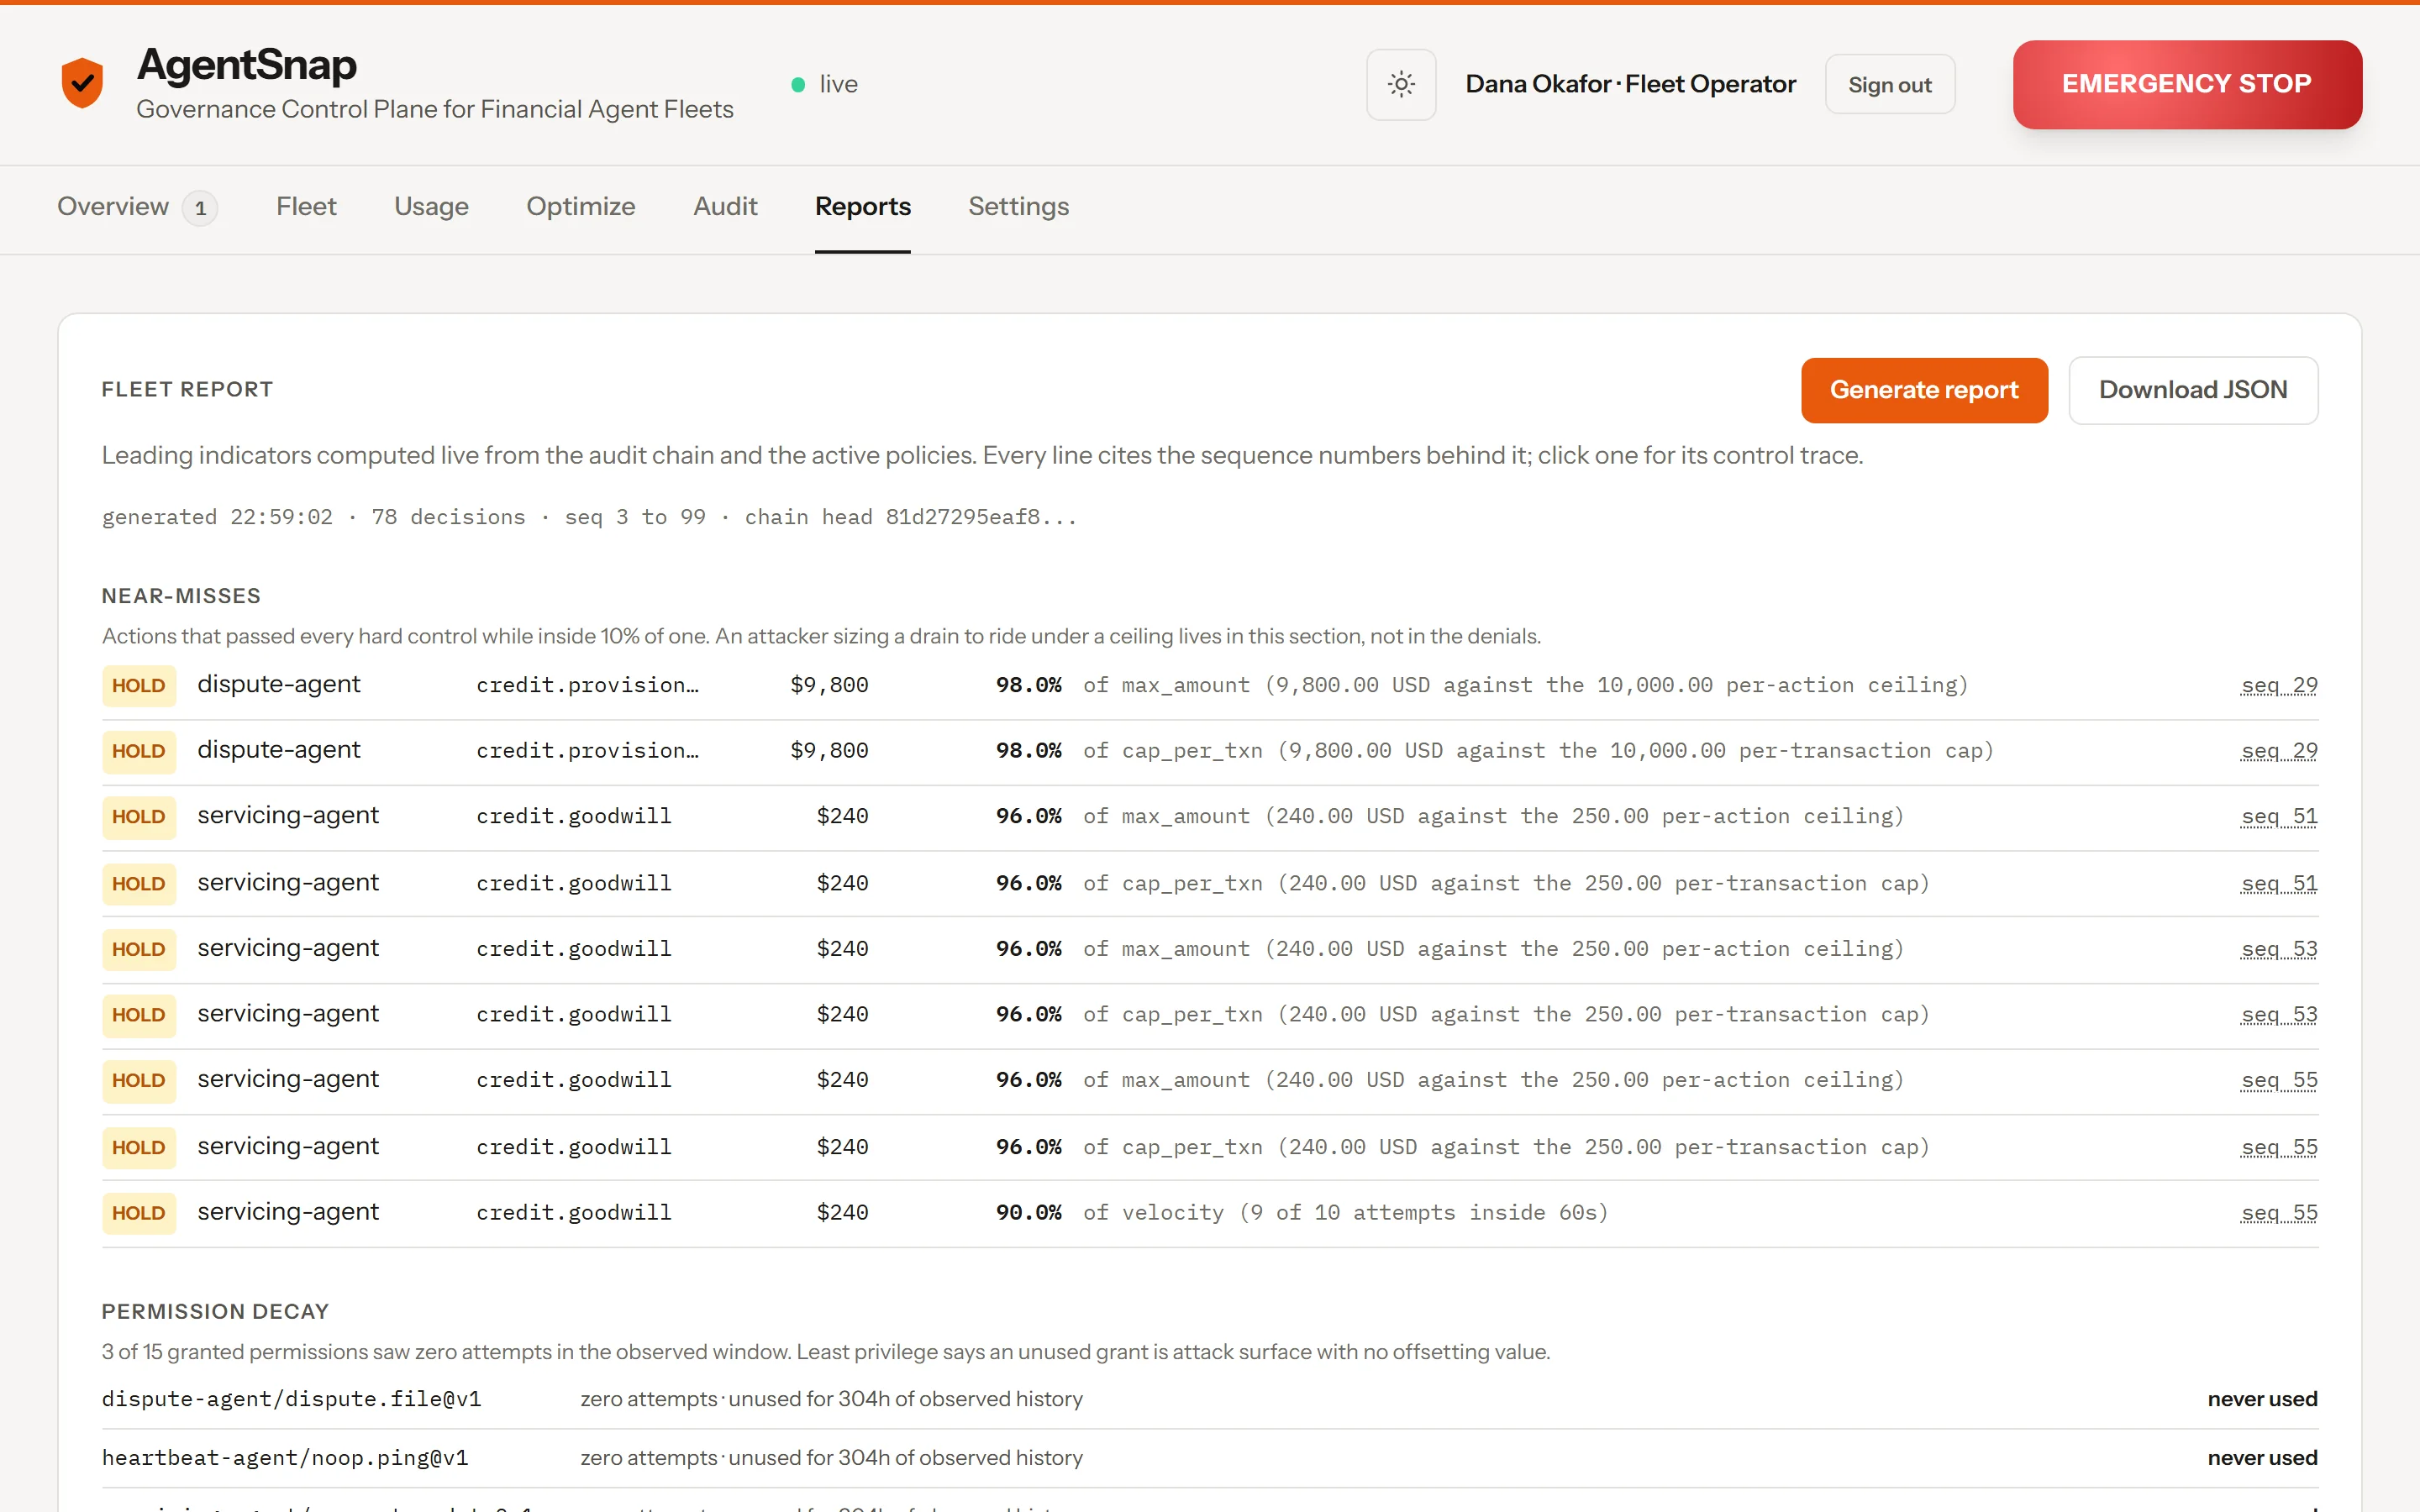
Task: Click HOLD badge on the velocity row
Action: point(139,1213)
